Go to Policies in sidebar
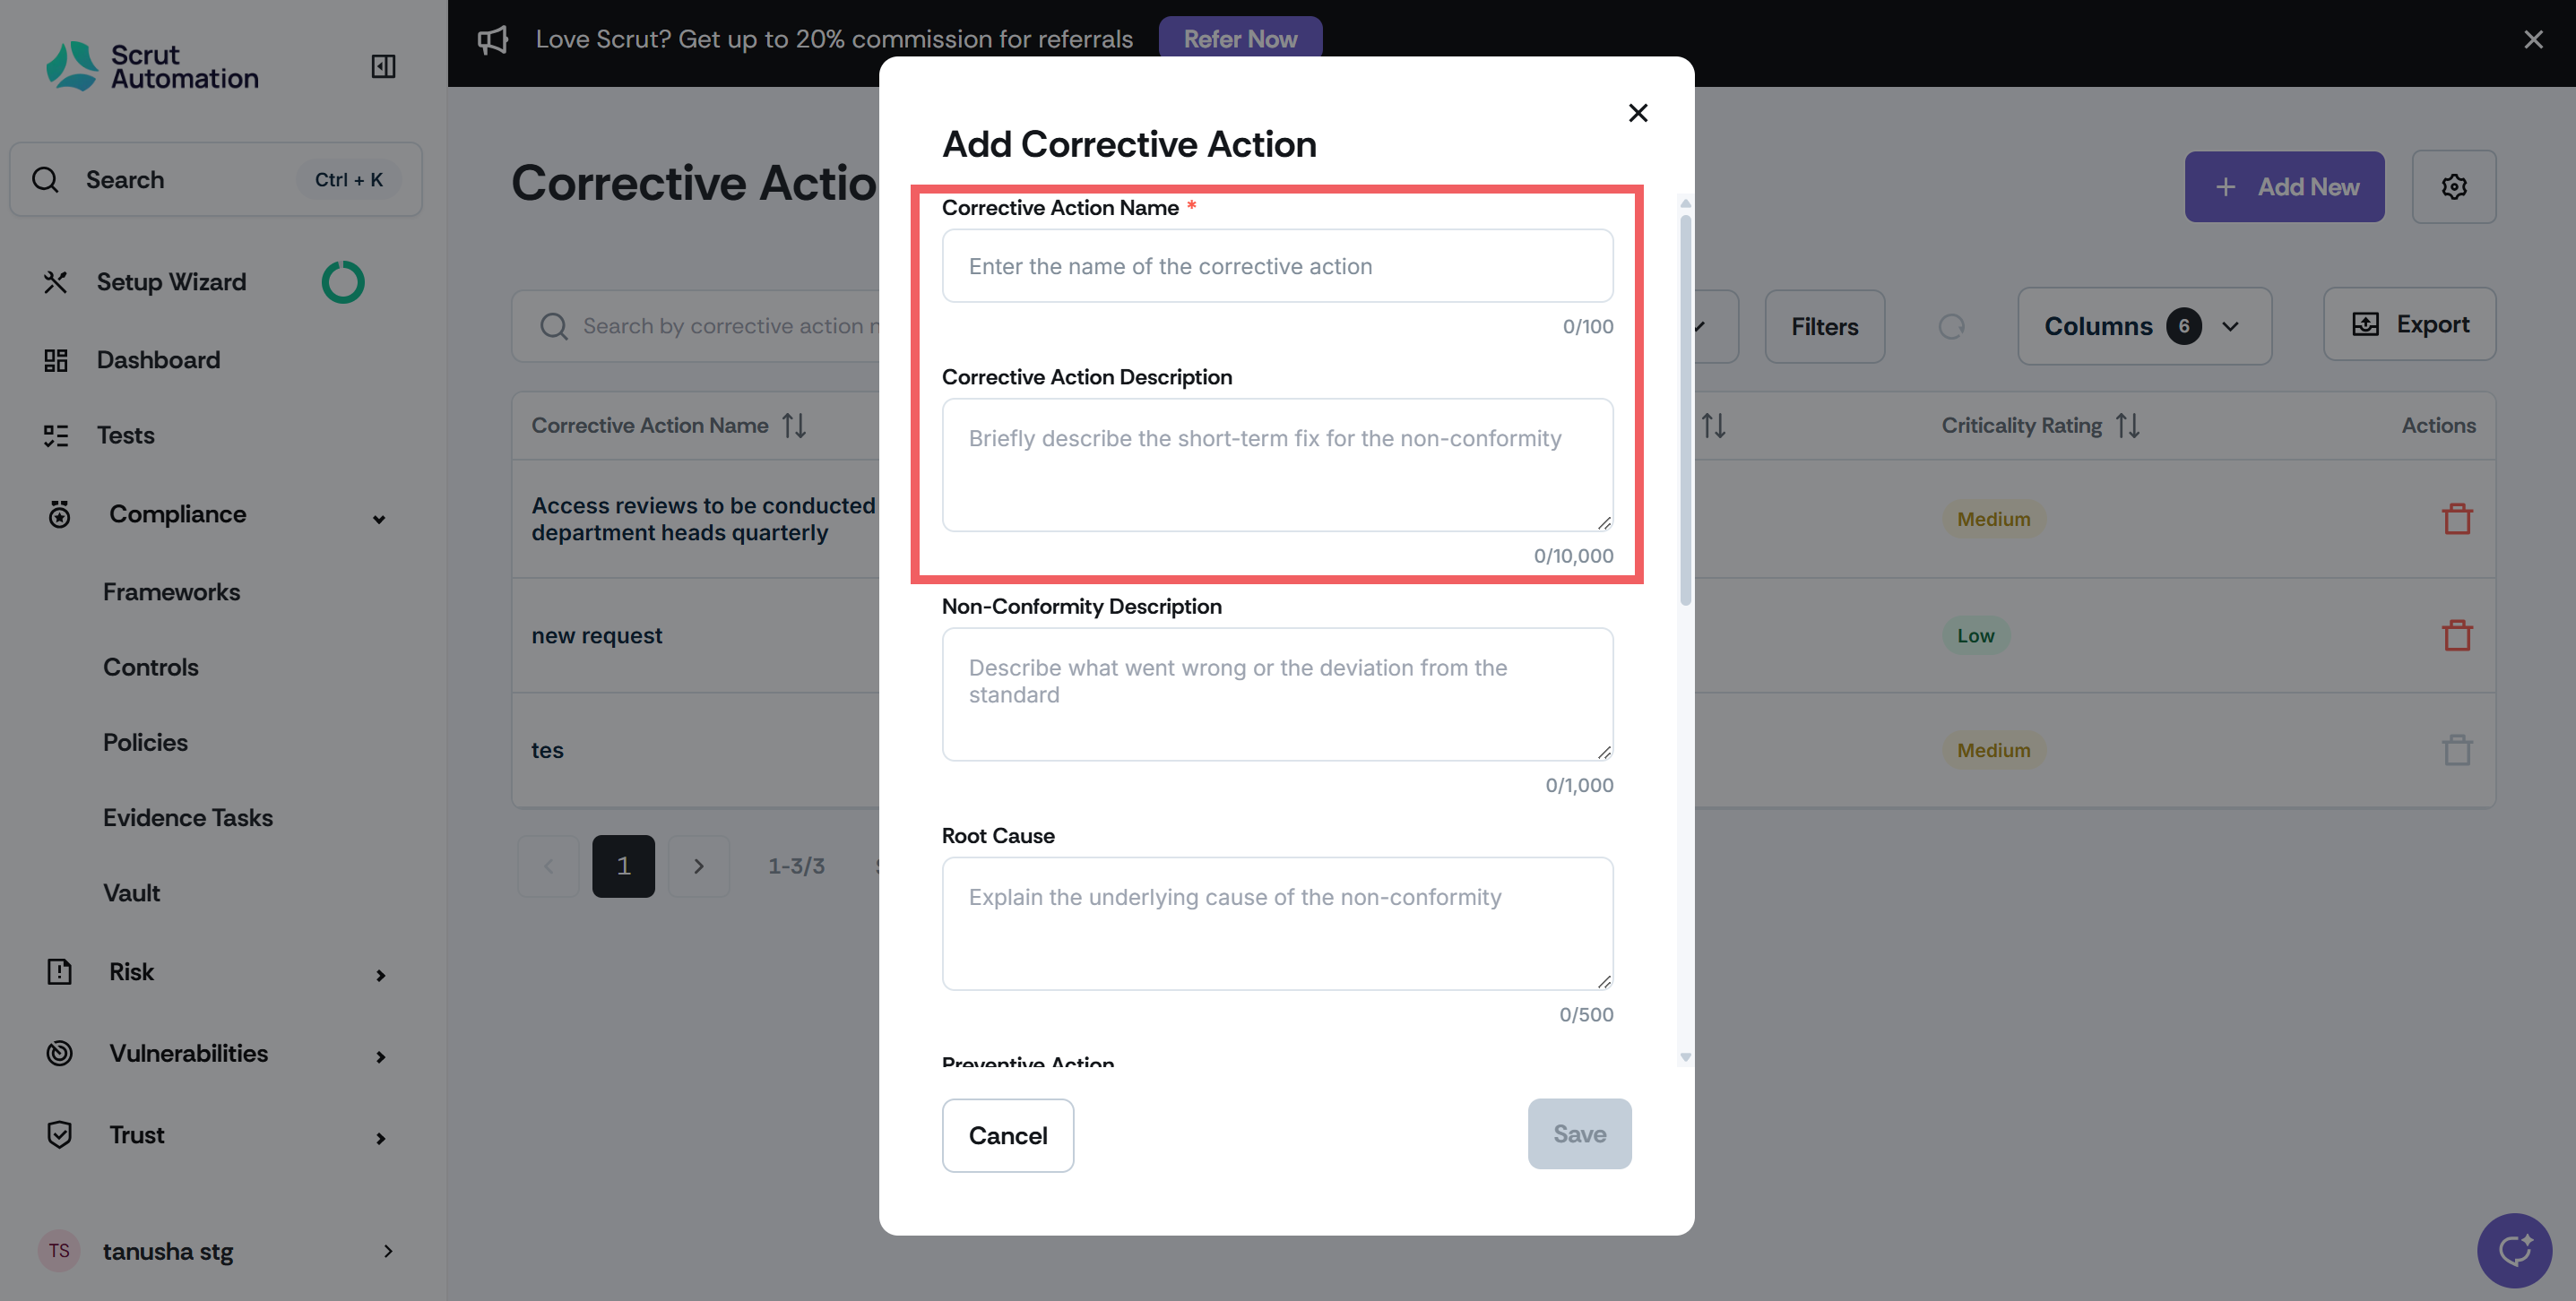The width and height of the screenshot is (2576, 1301). (x=145, y=742)
